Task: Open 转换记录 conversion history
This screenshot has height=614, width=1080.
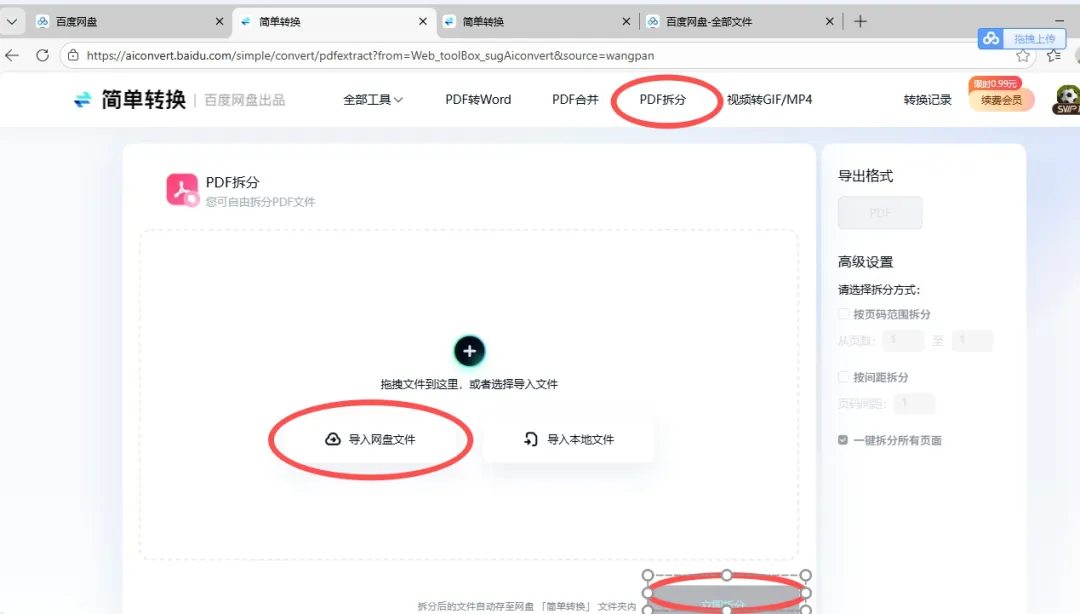Action: tap(927, 100)
